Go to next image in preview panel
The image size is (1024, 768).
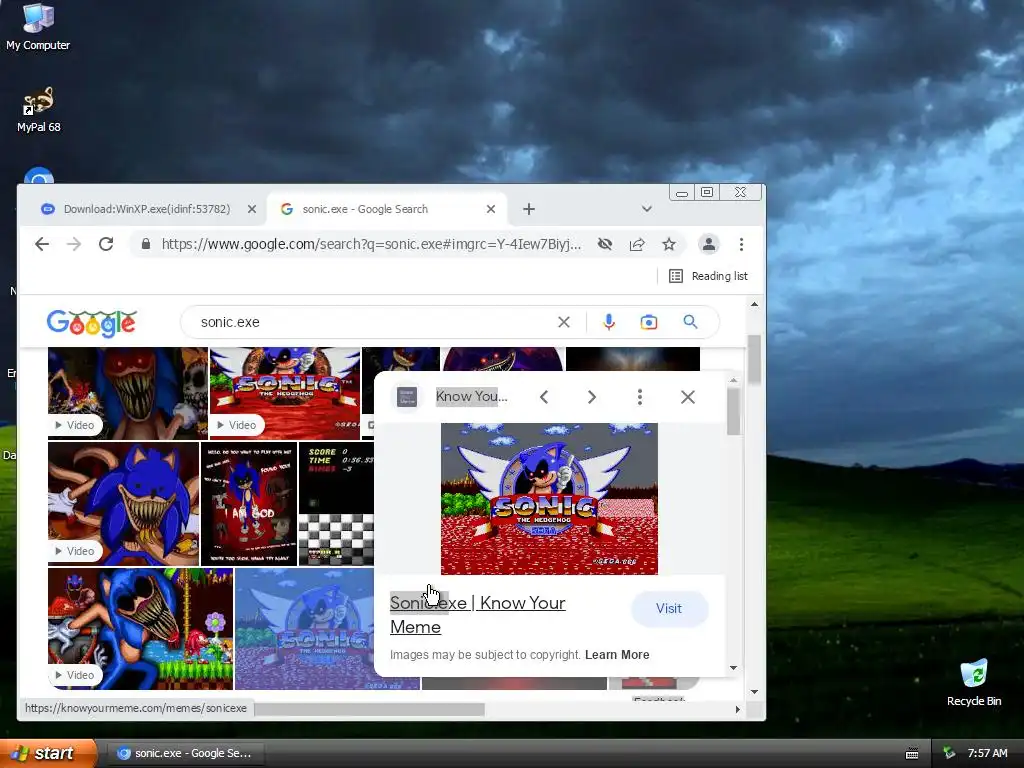[x=592, y=397]
